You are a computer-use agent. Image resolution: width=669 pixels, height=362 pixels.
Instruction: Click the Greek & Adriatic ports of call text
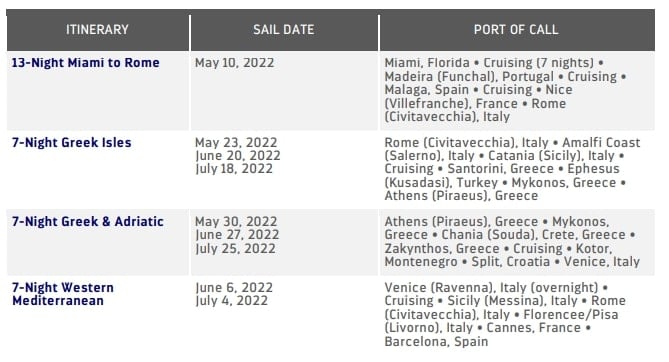[512, 242]
